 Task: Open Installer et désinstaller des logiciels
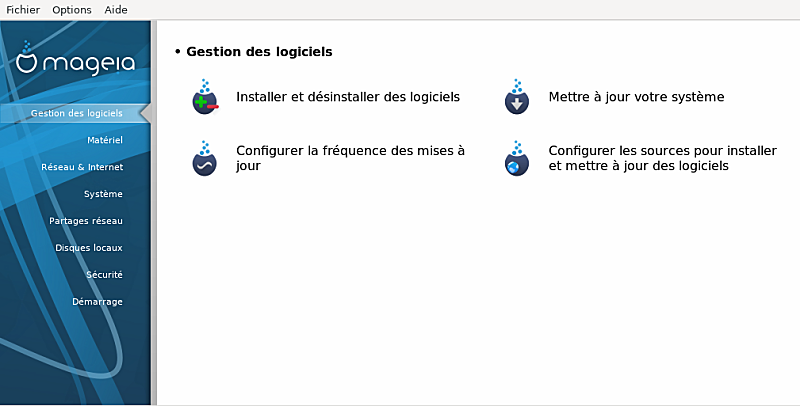click(348, 98)
